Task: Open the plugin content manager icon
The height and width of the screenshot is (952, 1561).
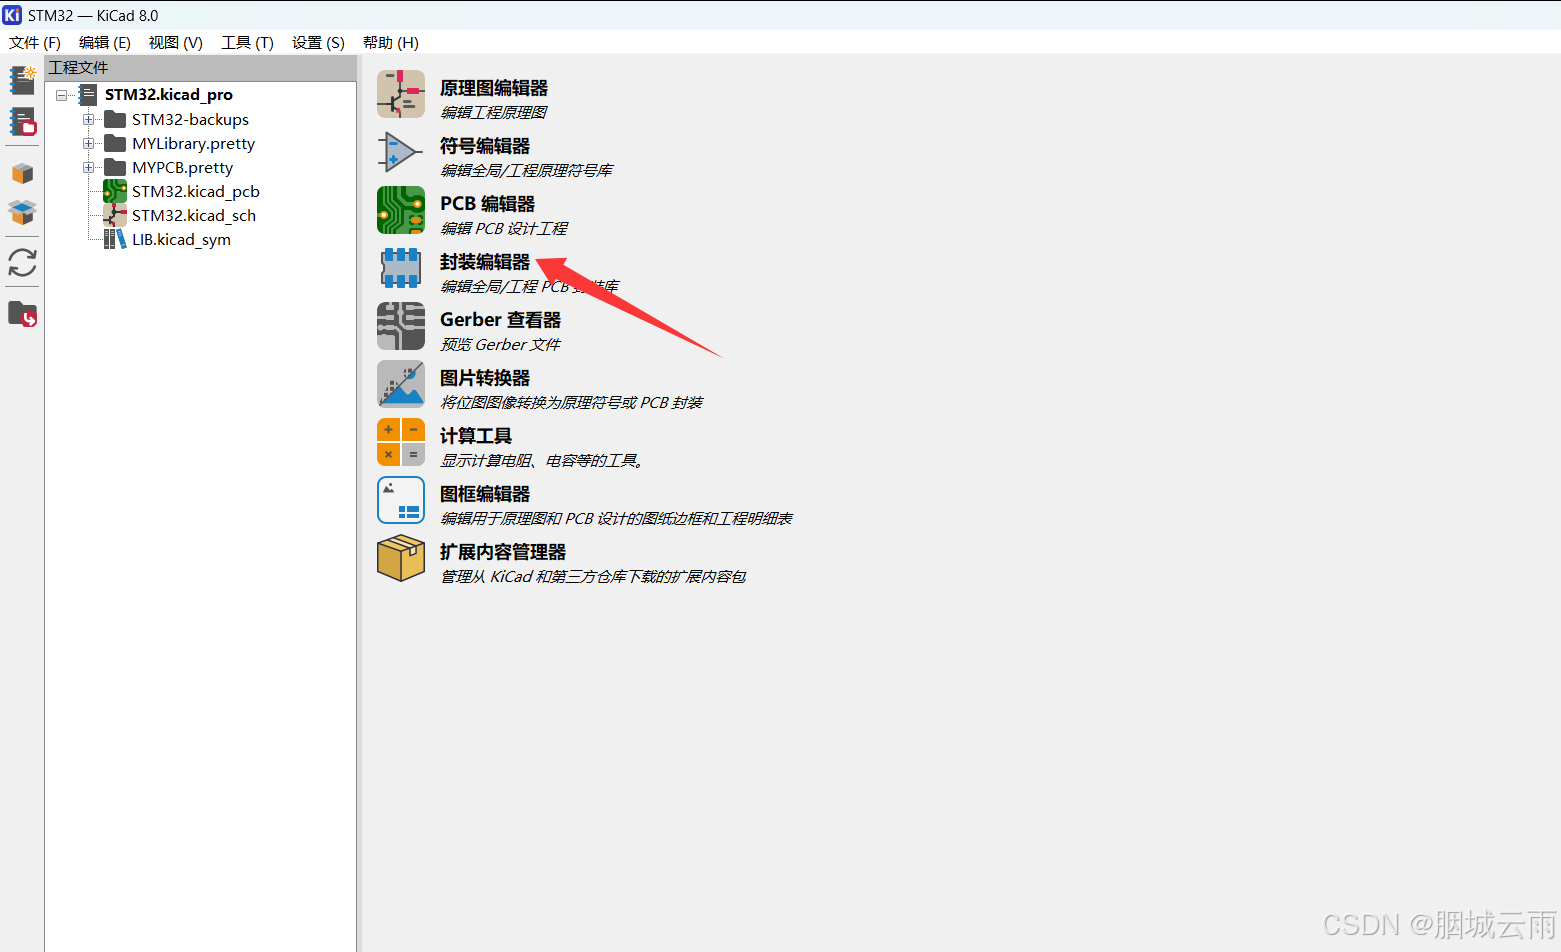Action: [401, 558]
